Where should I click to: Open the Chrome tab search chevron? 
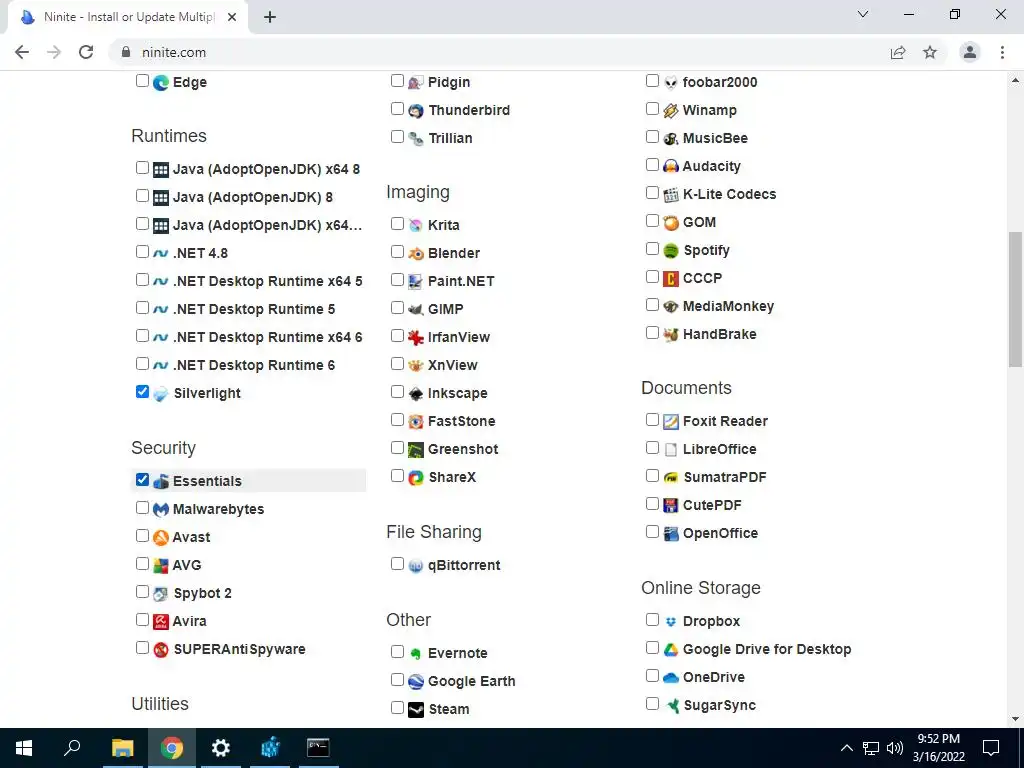[x=863, y=14]
